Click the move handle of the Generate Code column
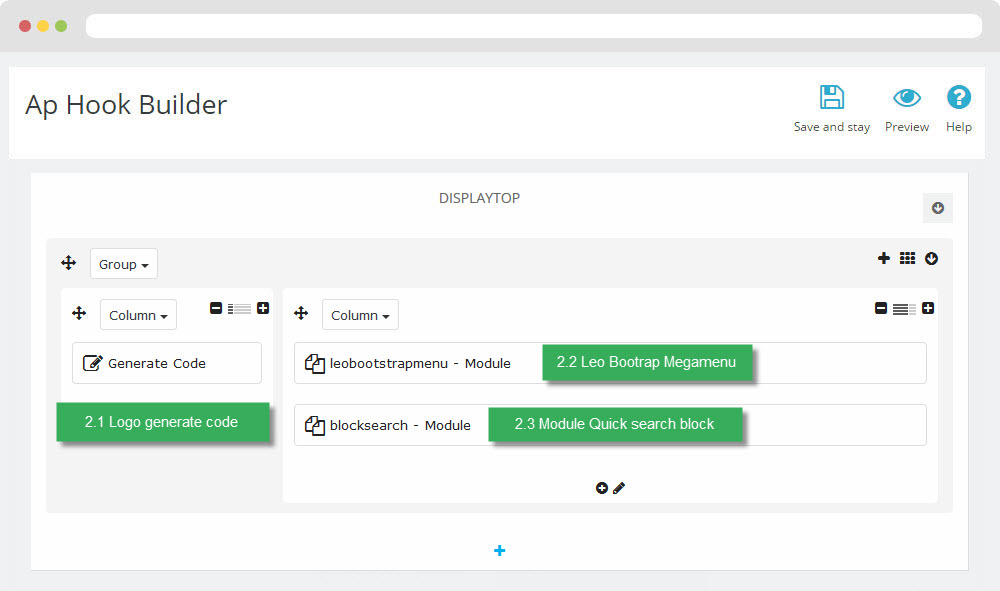Screen dimensions: 1000x591 79,313
